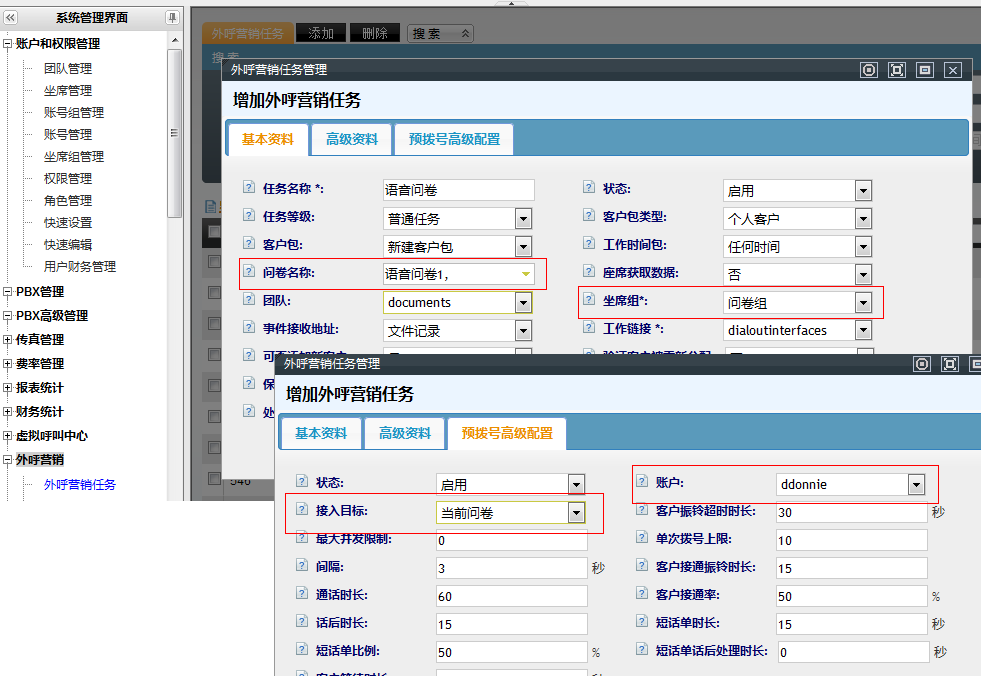Click help icon next to 问卷名称
This screenshot has height=676, width=981.
[x=249, y=273]
